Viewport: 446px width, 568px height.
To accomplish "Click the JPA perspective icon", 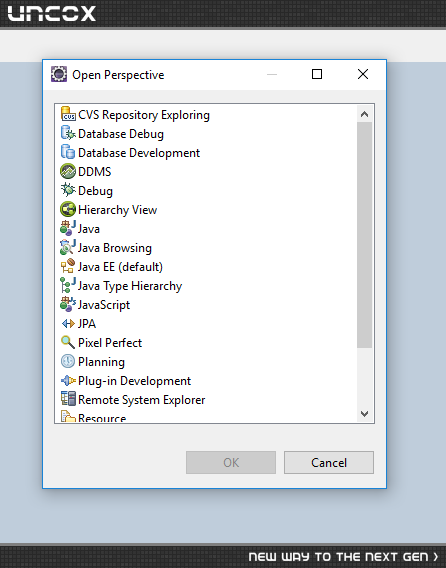I will click(x=68, y=323).
